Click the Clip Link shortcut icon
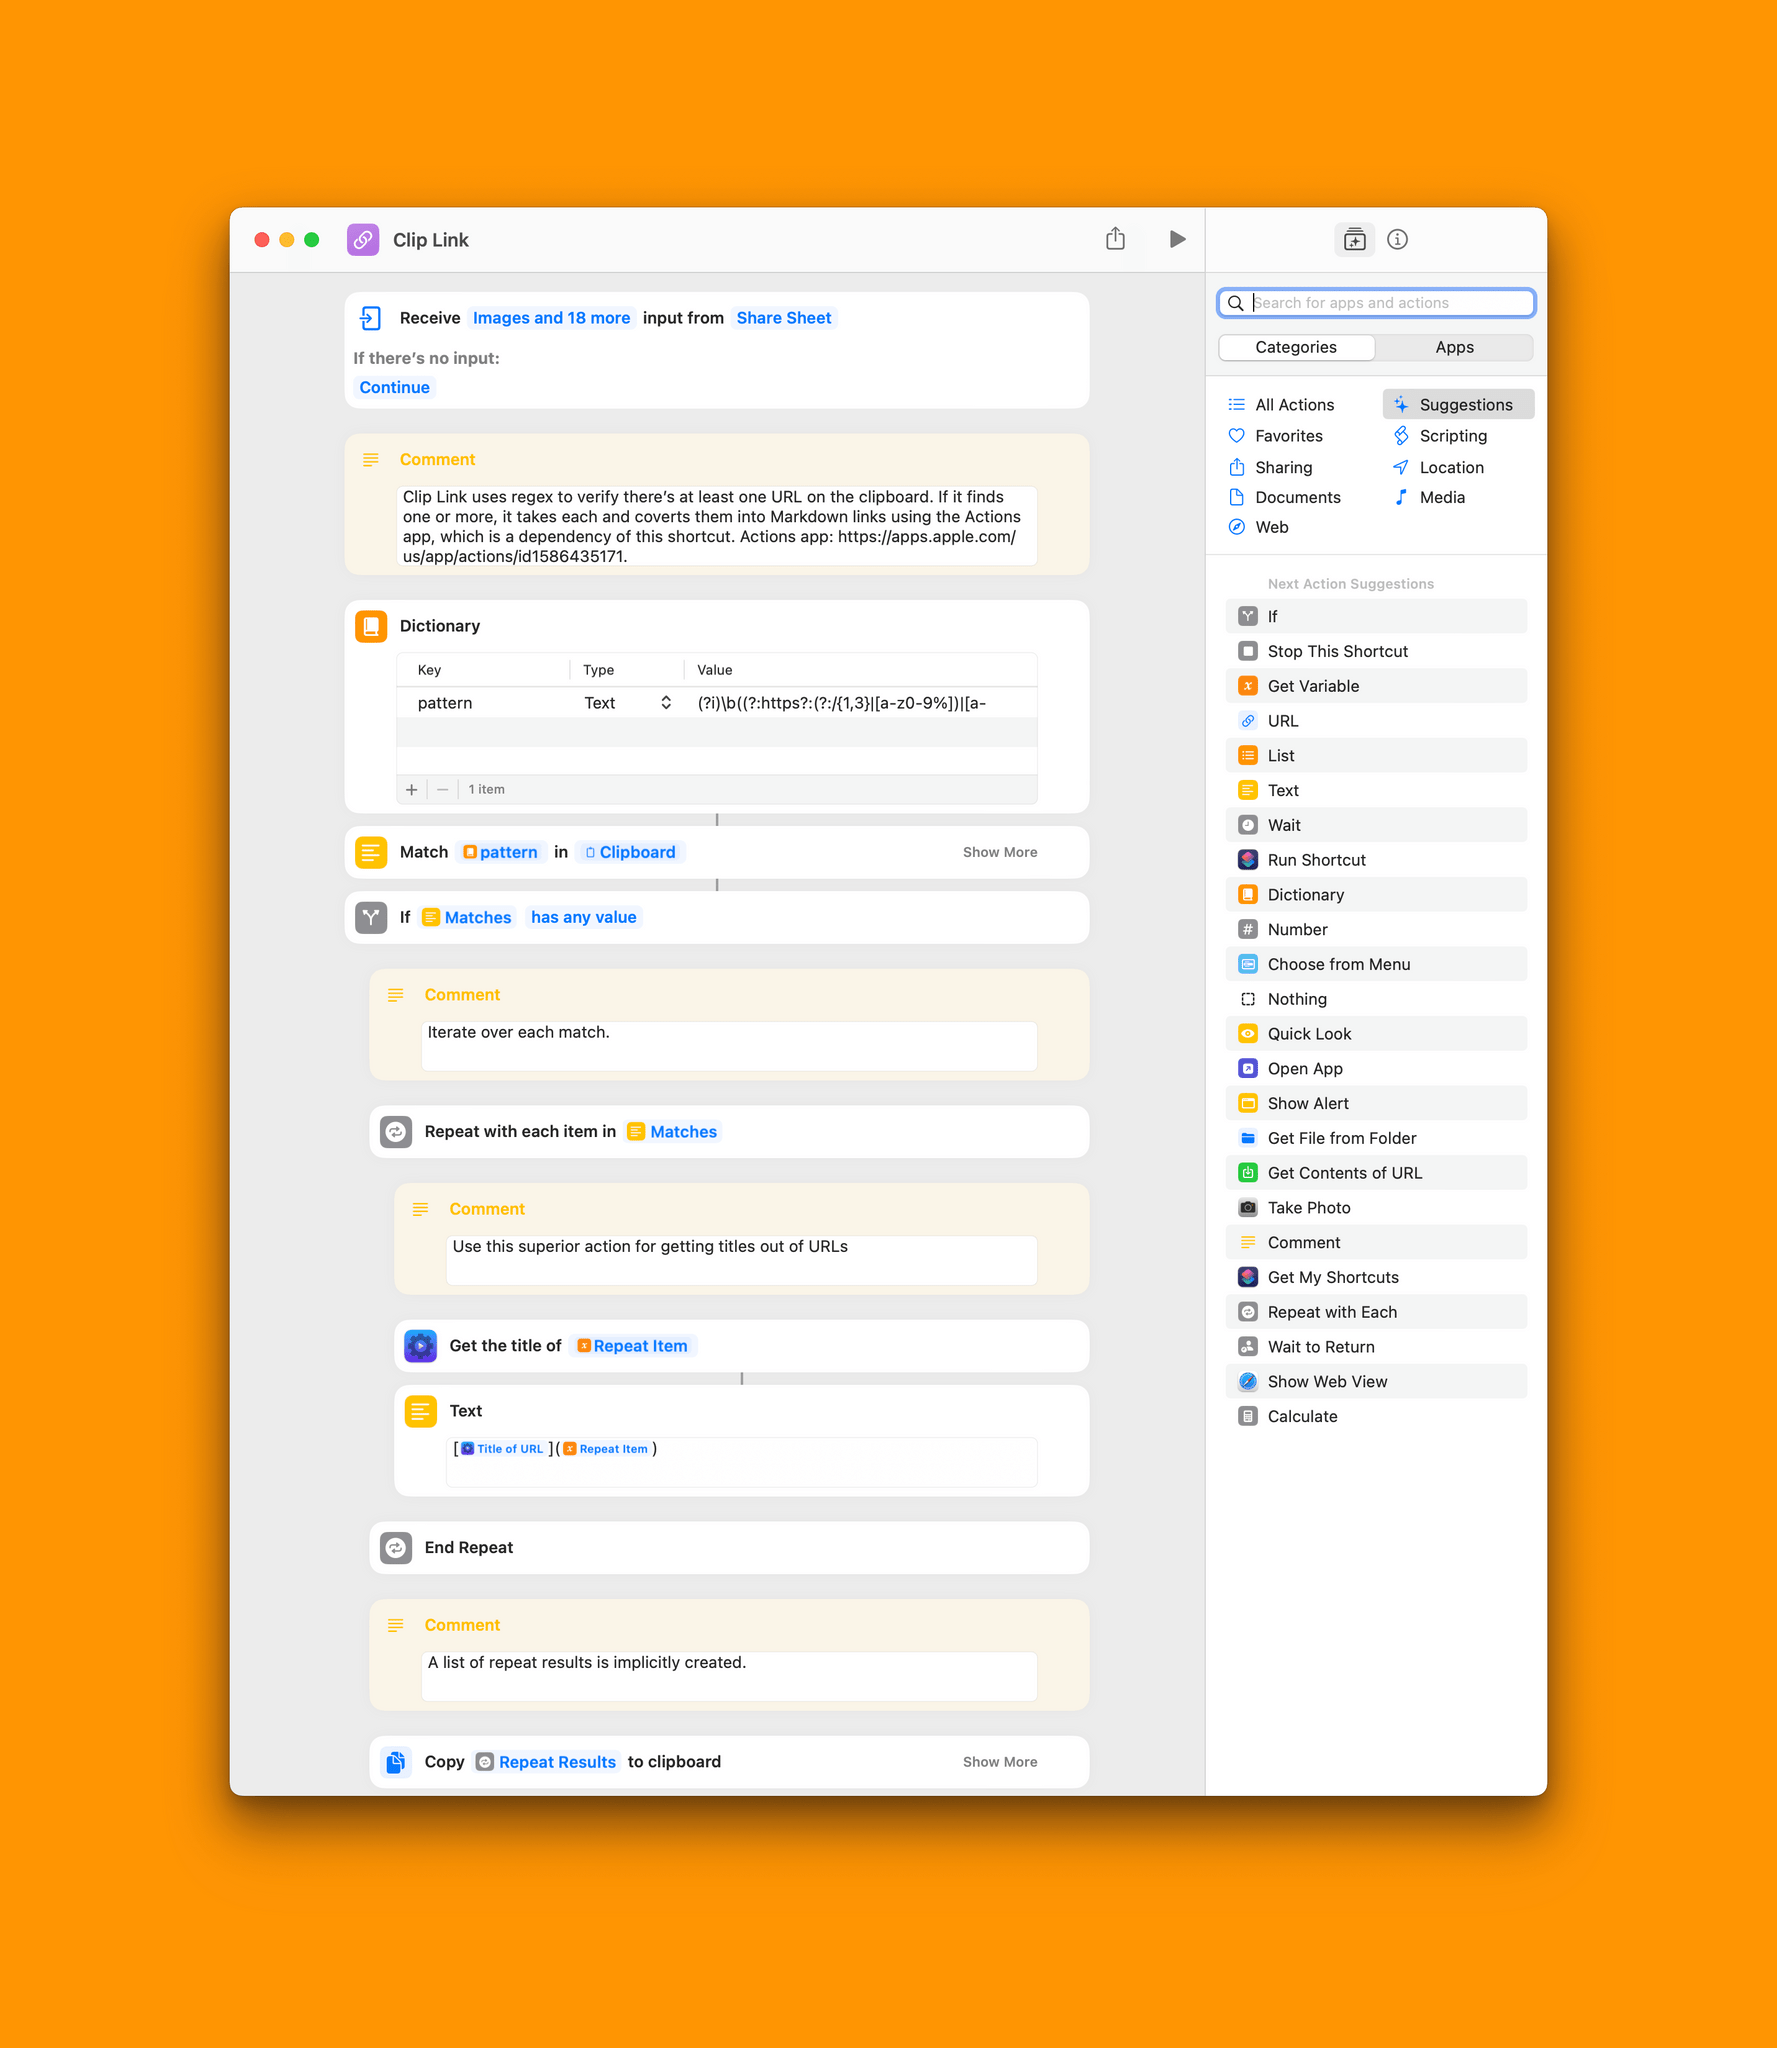This screenshot has height=2048, width=1777. pos(363,240)
